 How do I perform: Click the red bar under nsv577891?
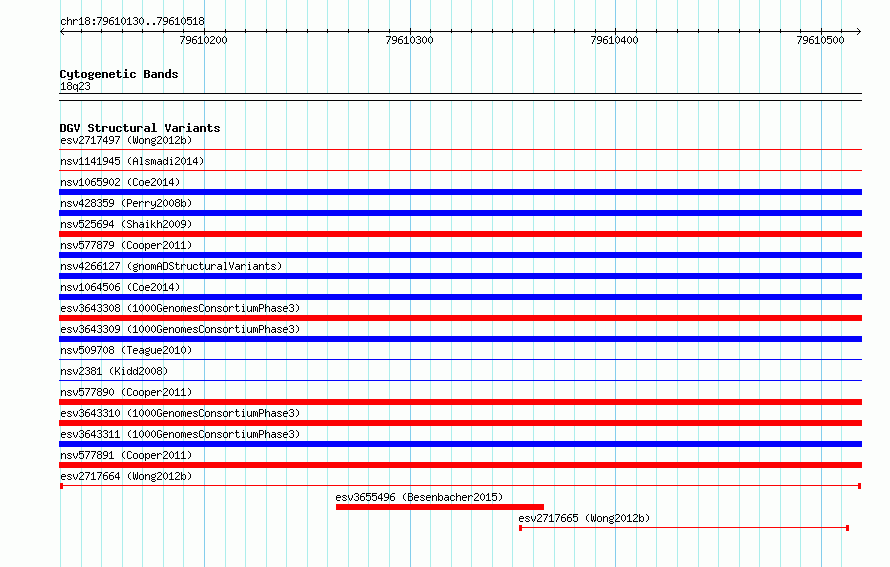coord(460,465)
